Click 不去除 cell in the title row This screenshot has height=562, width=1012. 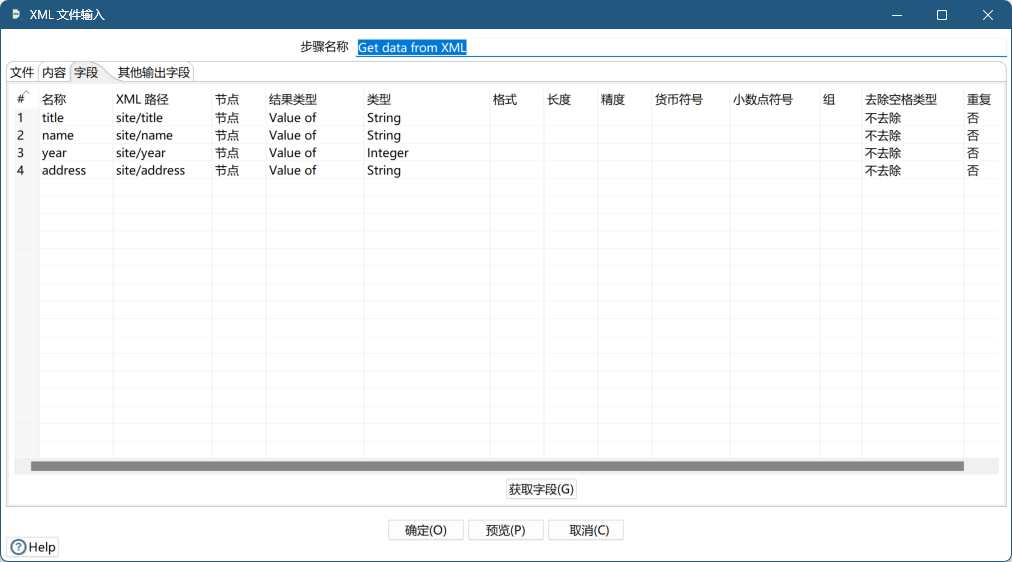912,117
